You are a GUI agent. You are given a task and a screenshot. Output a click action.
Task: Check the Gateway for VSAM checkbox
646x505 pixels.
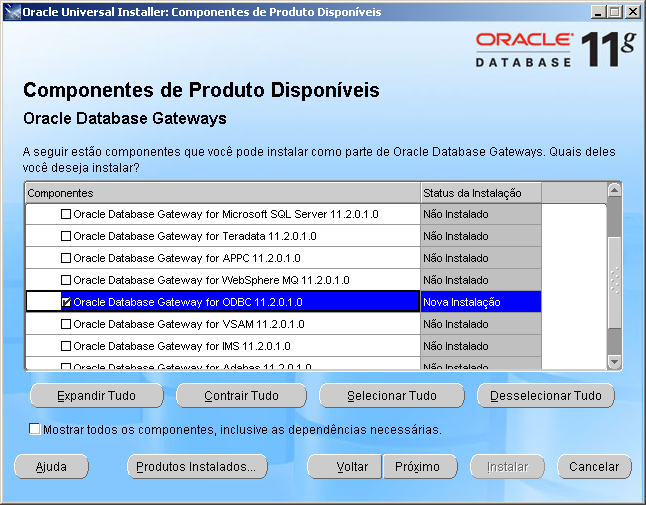click(x=66, y=324)
